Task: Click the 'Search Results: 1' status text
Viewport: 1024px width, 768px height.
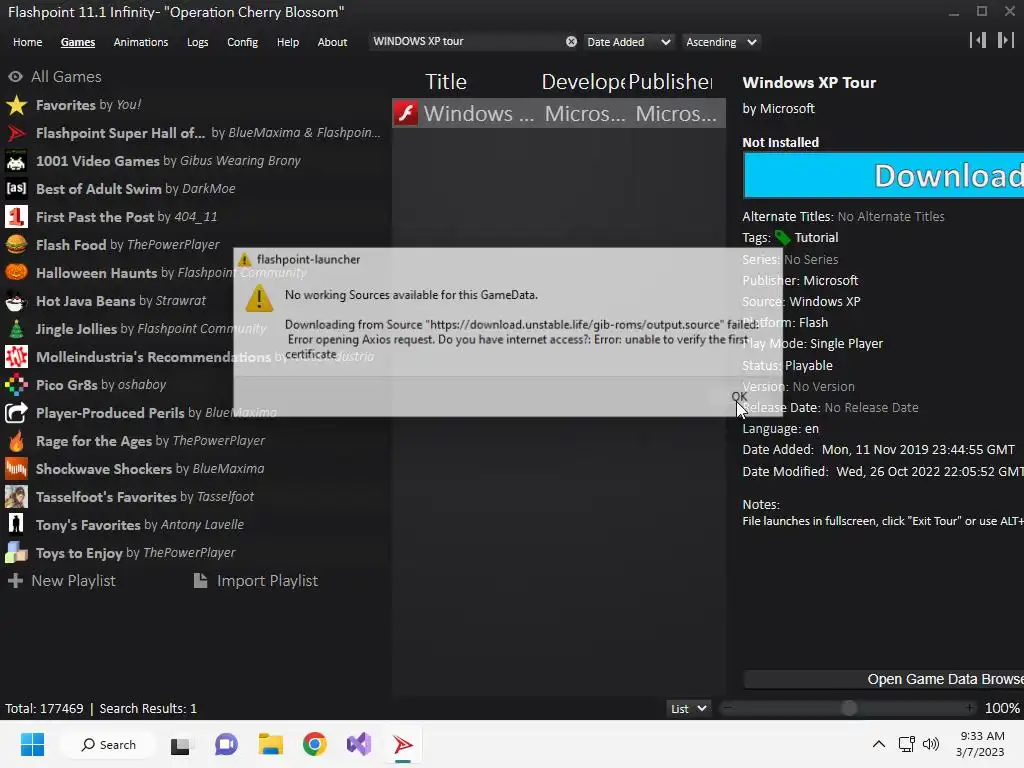Action: pos(148,709)
